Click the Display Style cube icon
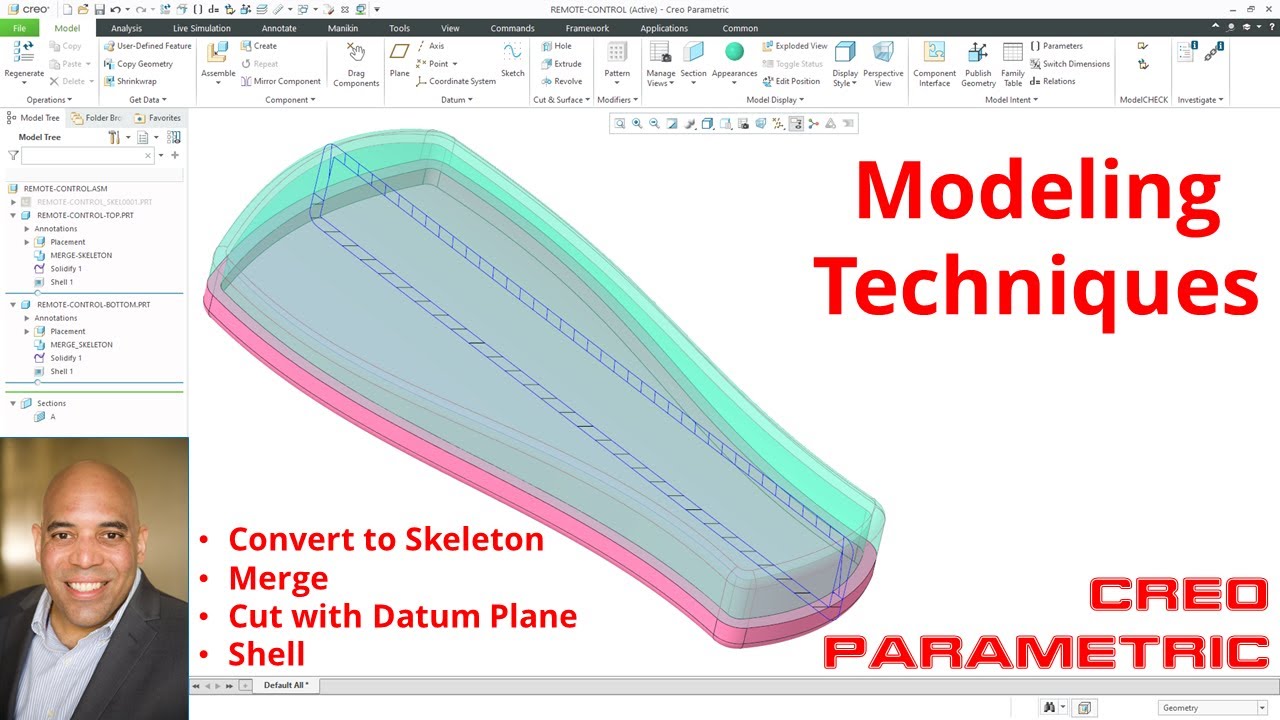This screenshot has width=1280, height=720. tap(845, 52)
